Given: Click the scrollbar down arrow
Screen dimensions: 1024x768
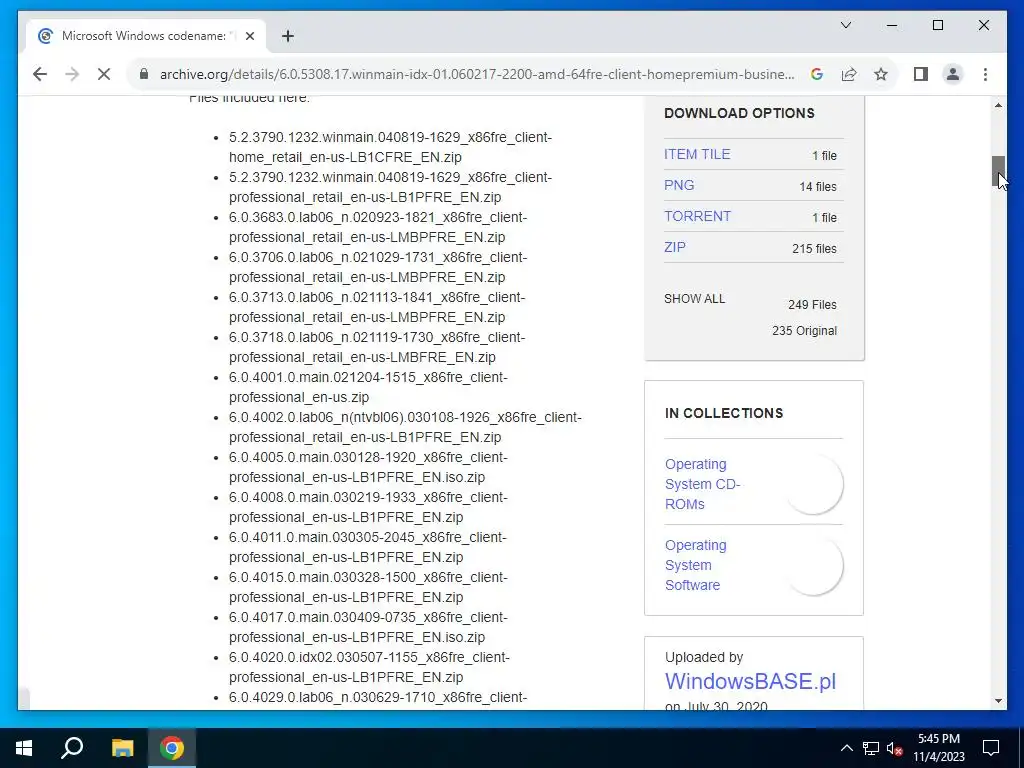Looking at the screenshot, I should [x=998, y=701].
